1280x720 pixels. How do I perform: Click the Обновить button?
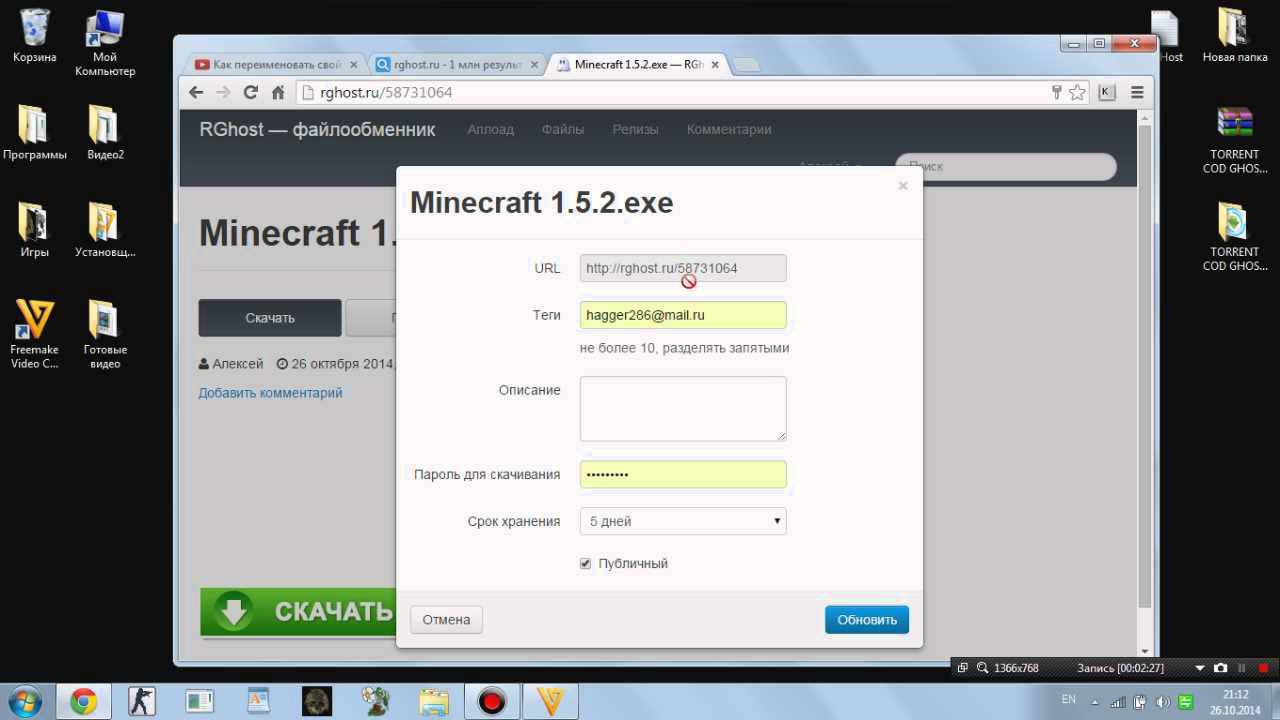point(867,619)
